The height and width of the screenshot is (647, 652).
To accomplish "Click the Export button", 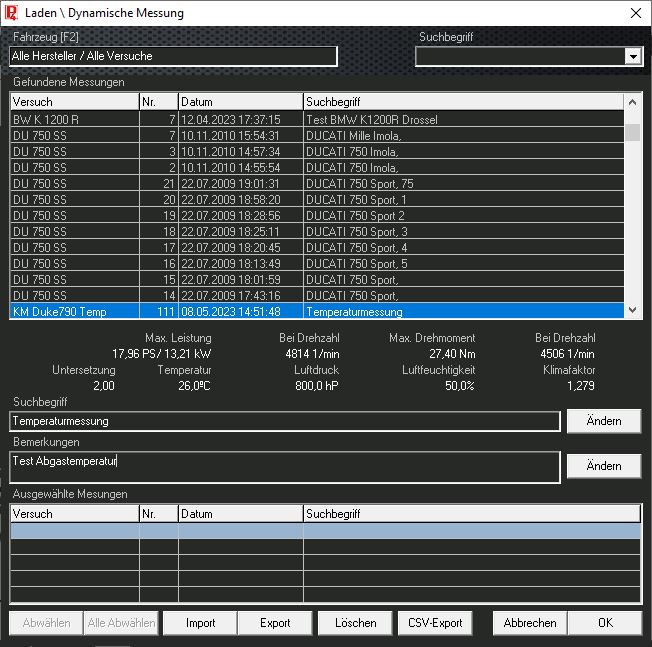I will pos(275,623).
